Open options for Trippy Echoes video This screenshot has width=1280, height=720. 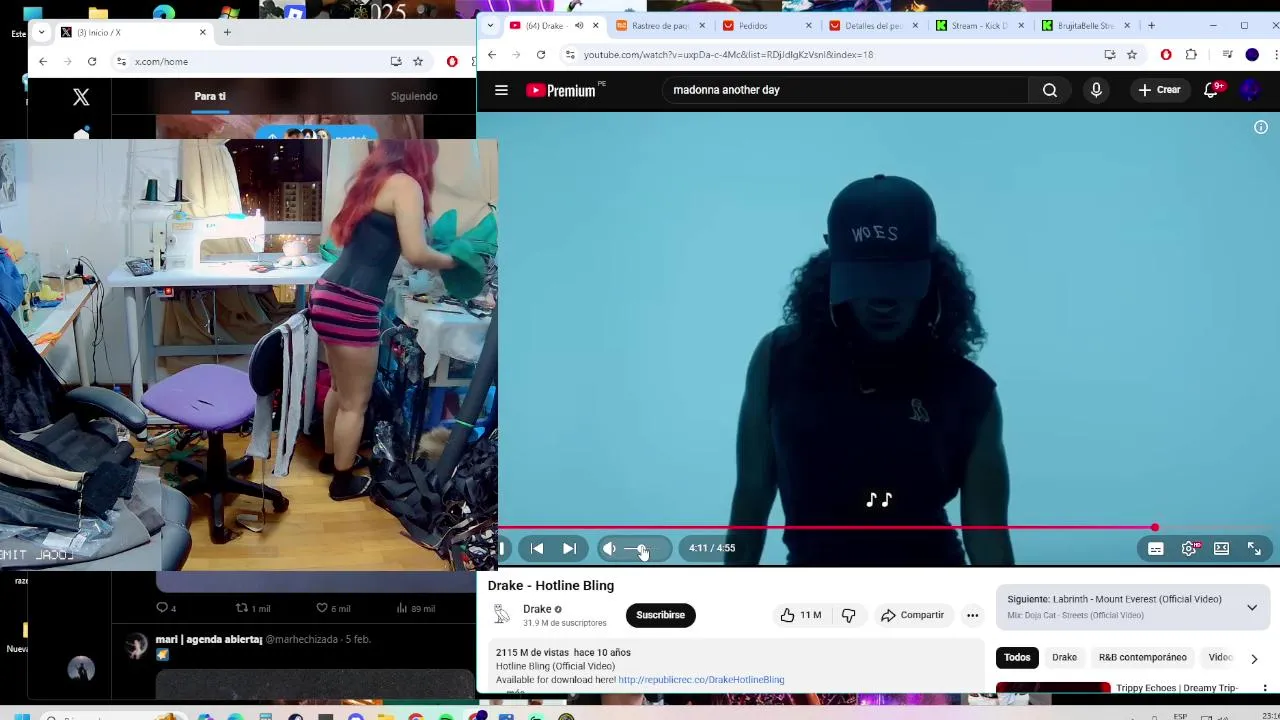click(1265, 688)
